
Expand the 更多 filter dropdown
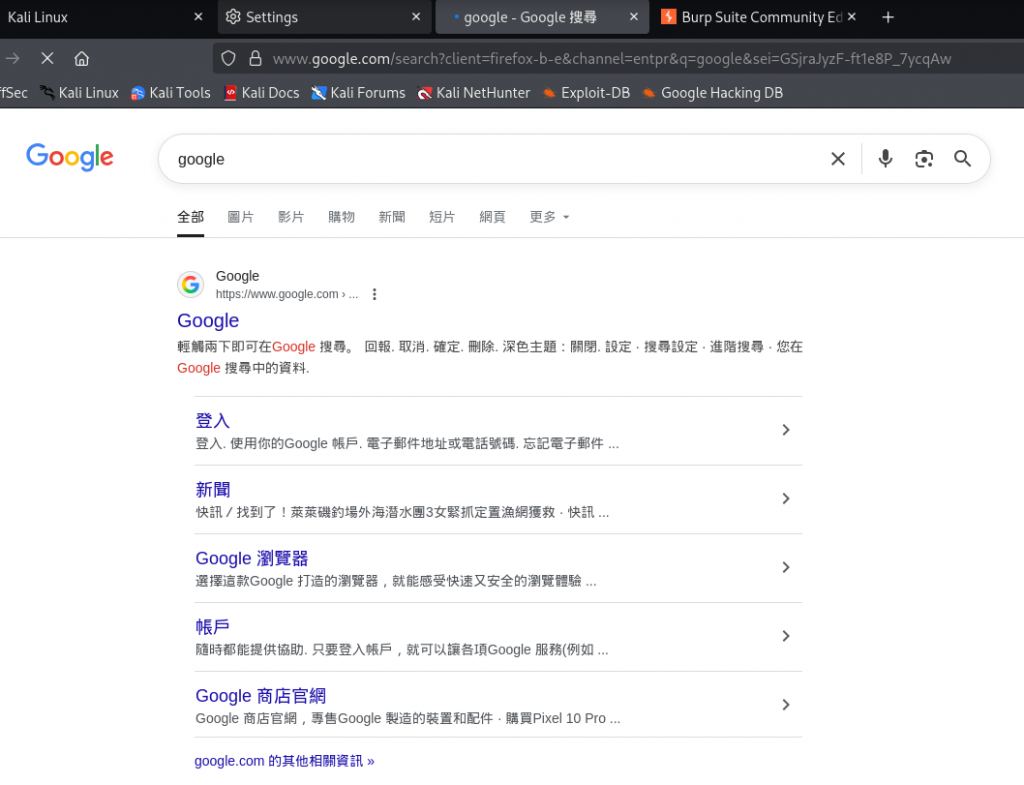(549, 217)
